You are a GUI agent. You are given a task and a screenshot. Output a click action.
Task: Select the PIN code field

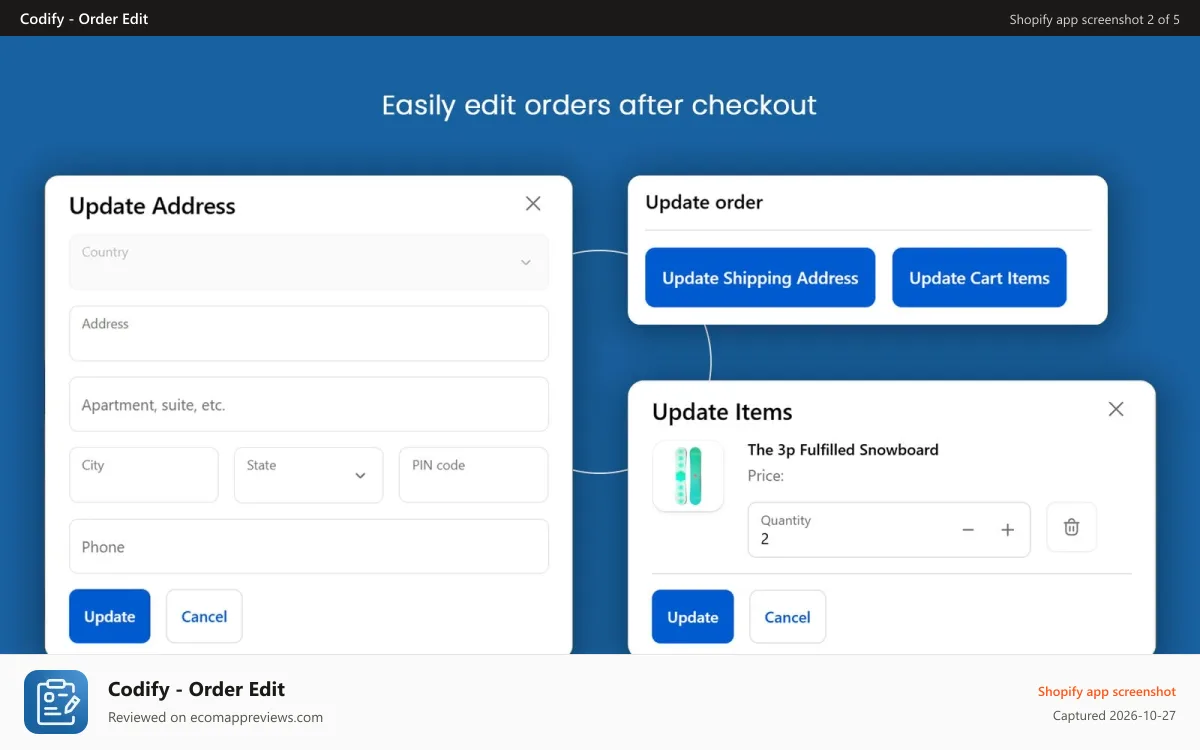[x=474, y=475]
